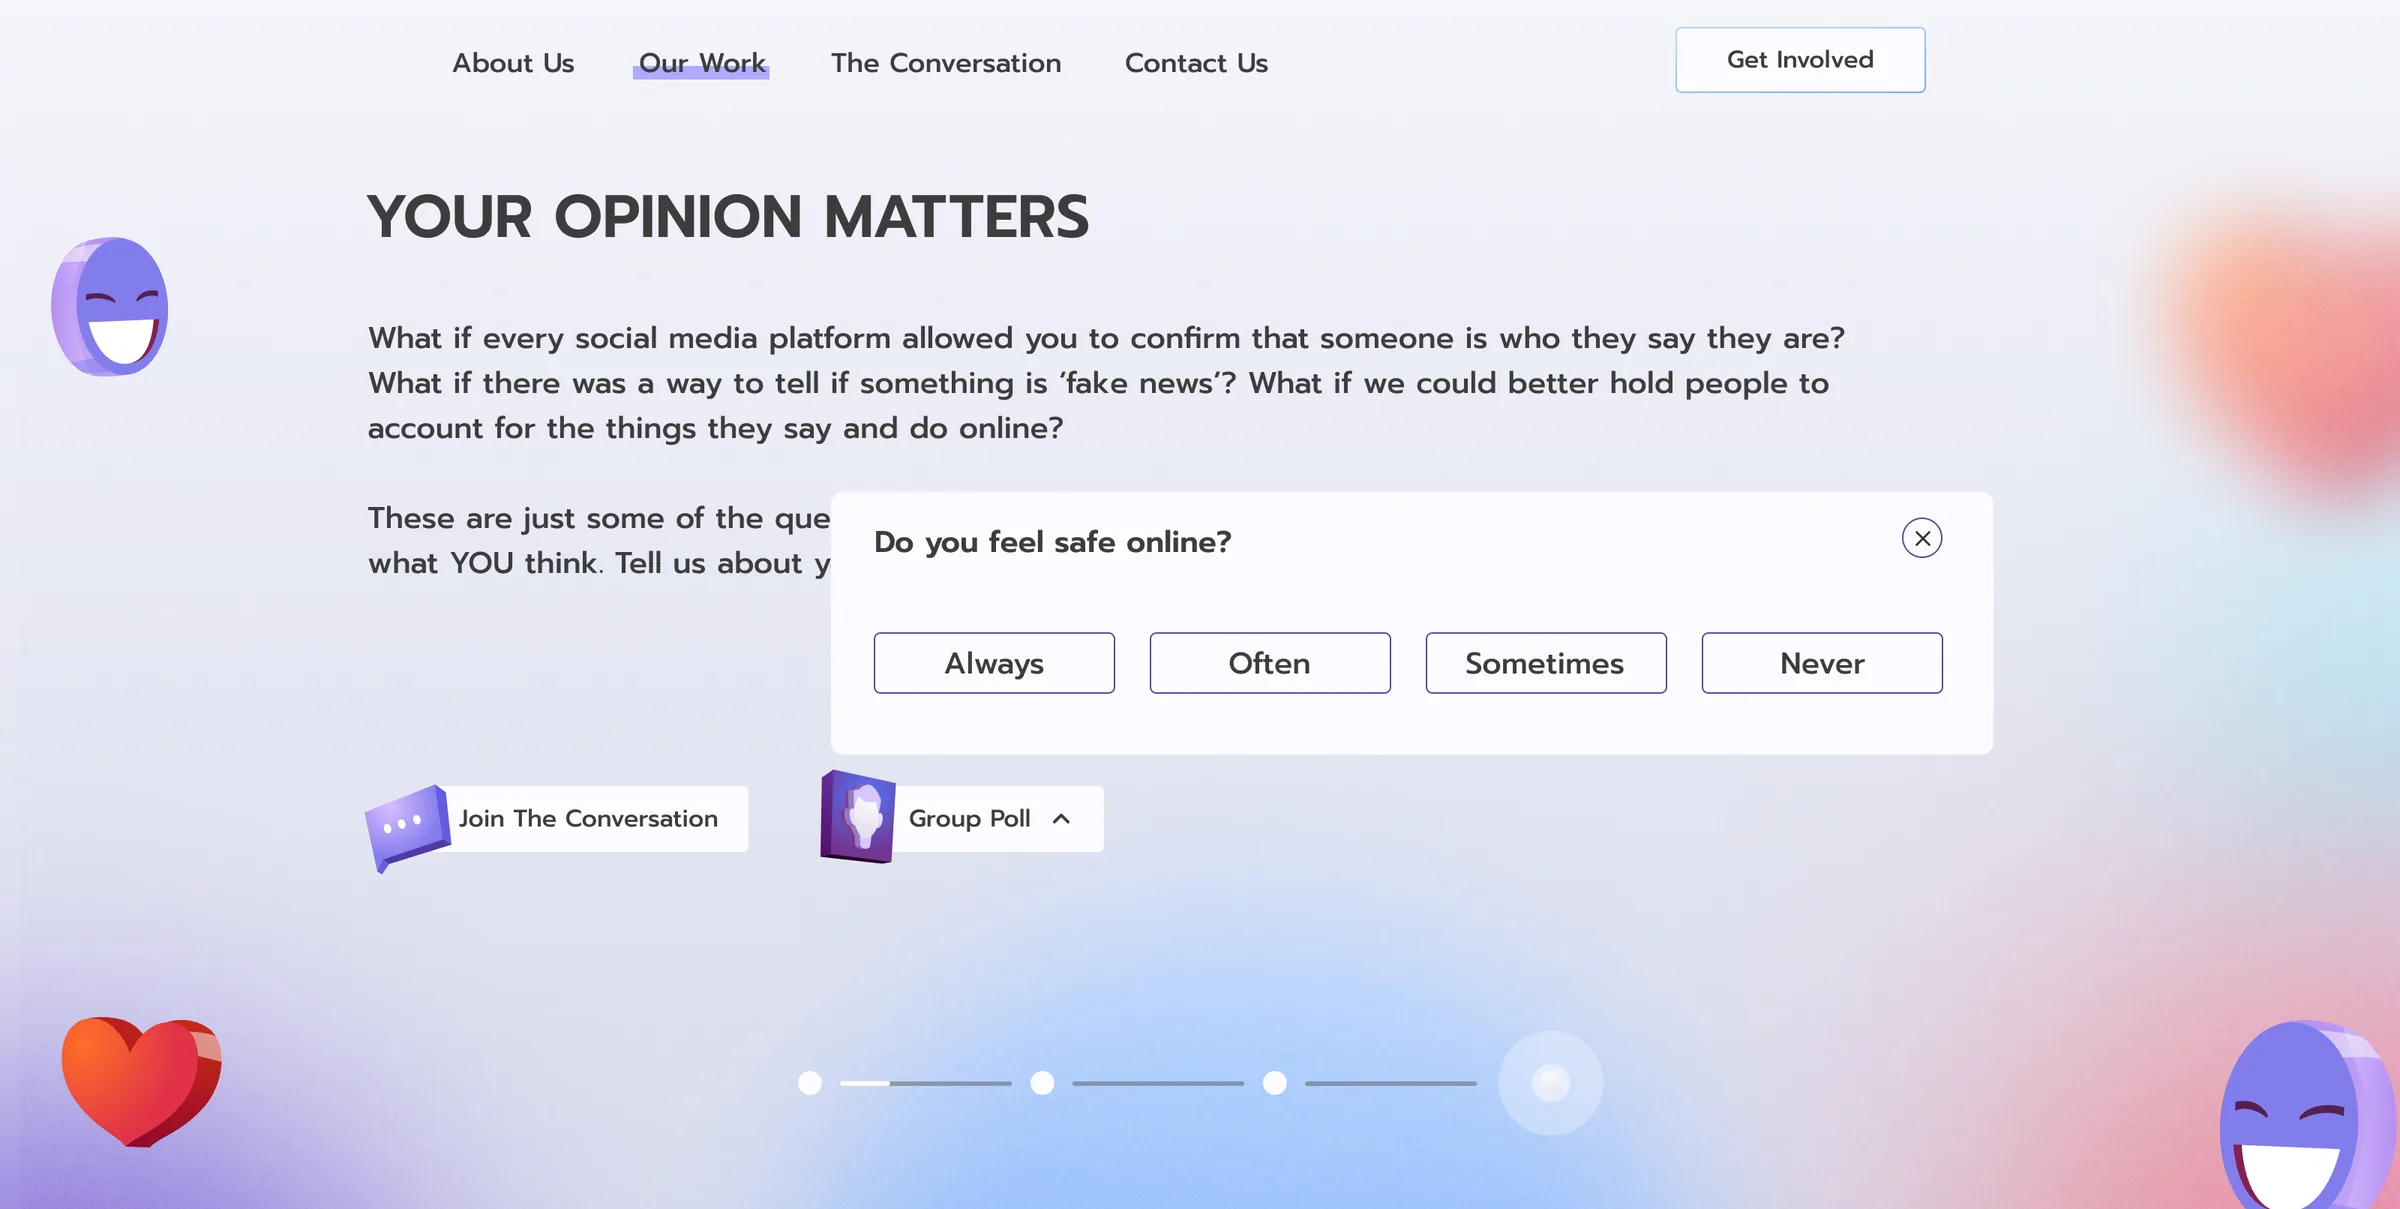The width and height of the screenshot is (2400, 1209).
Task: Click the 'Do you feel safe online?' question text
Action: click(1052, 542)
